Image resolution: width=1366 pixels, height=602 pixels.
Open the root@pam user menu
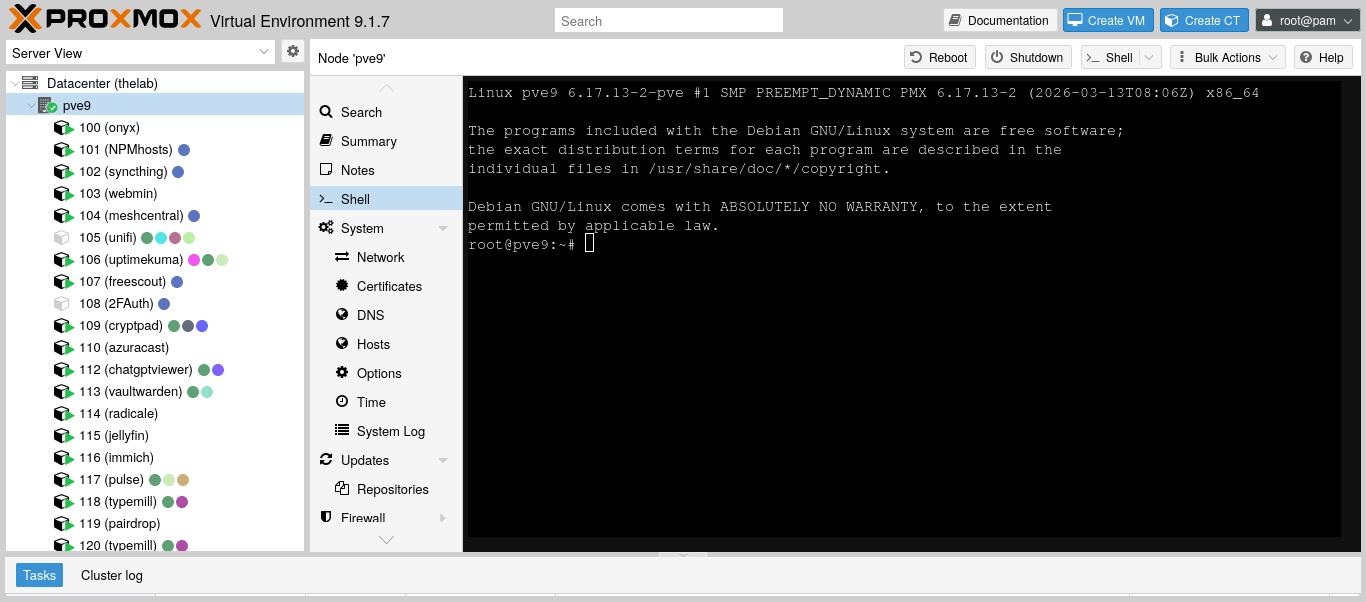point(1307,20)
